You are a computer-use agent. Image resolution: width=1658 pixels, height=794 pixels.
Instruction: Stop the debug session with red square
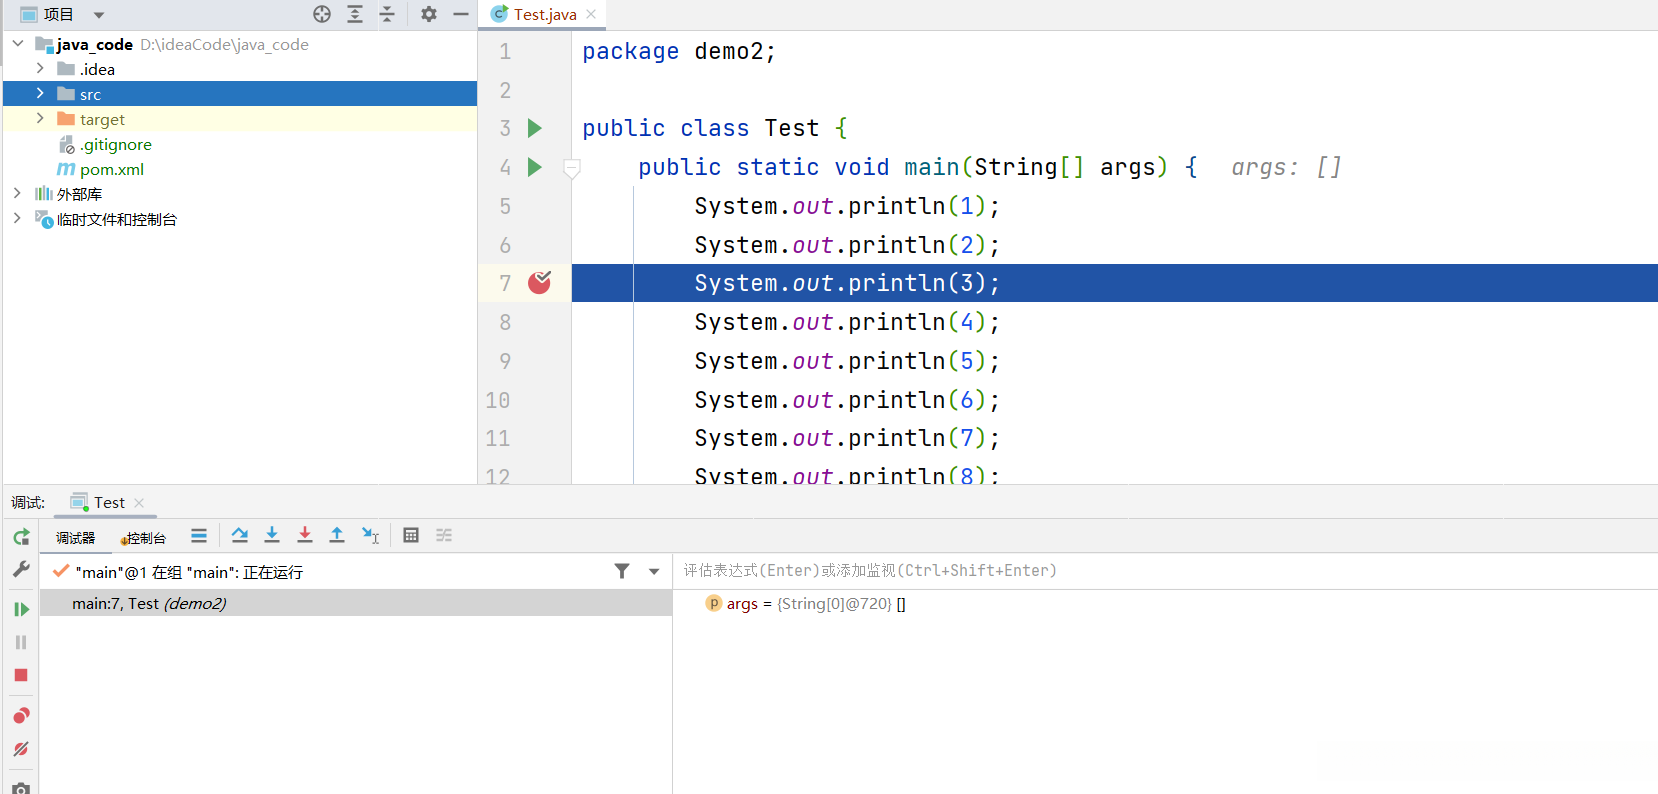(x=21, y=675)
